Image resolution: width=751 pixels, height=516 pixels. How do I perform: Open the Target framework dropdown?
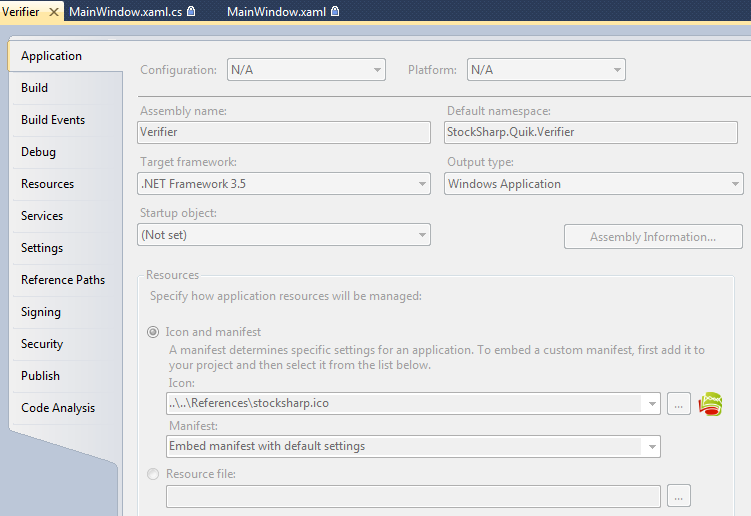click(x=284, y=184)
